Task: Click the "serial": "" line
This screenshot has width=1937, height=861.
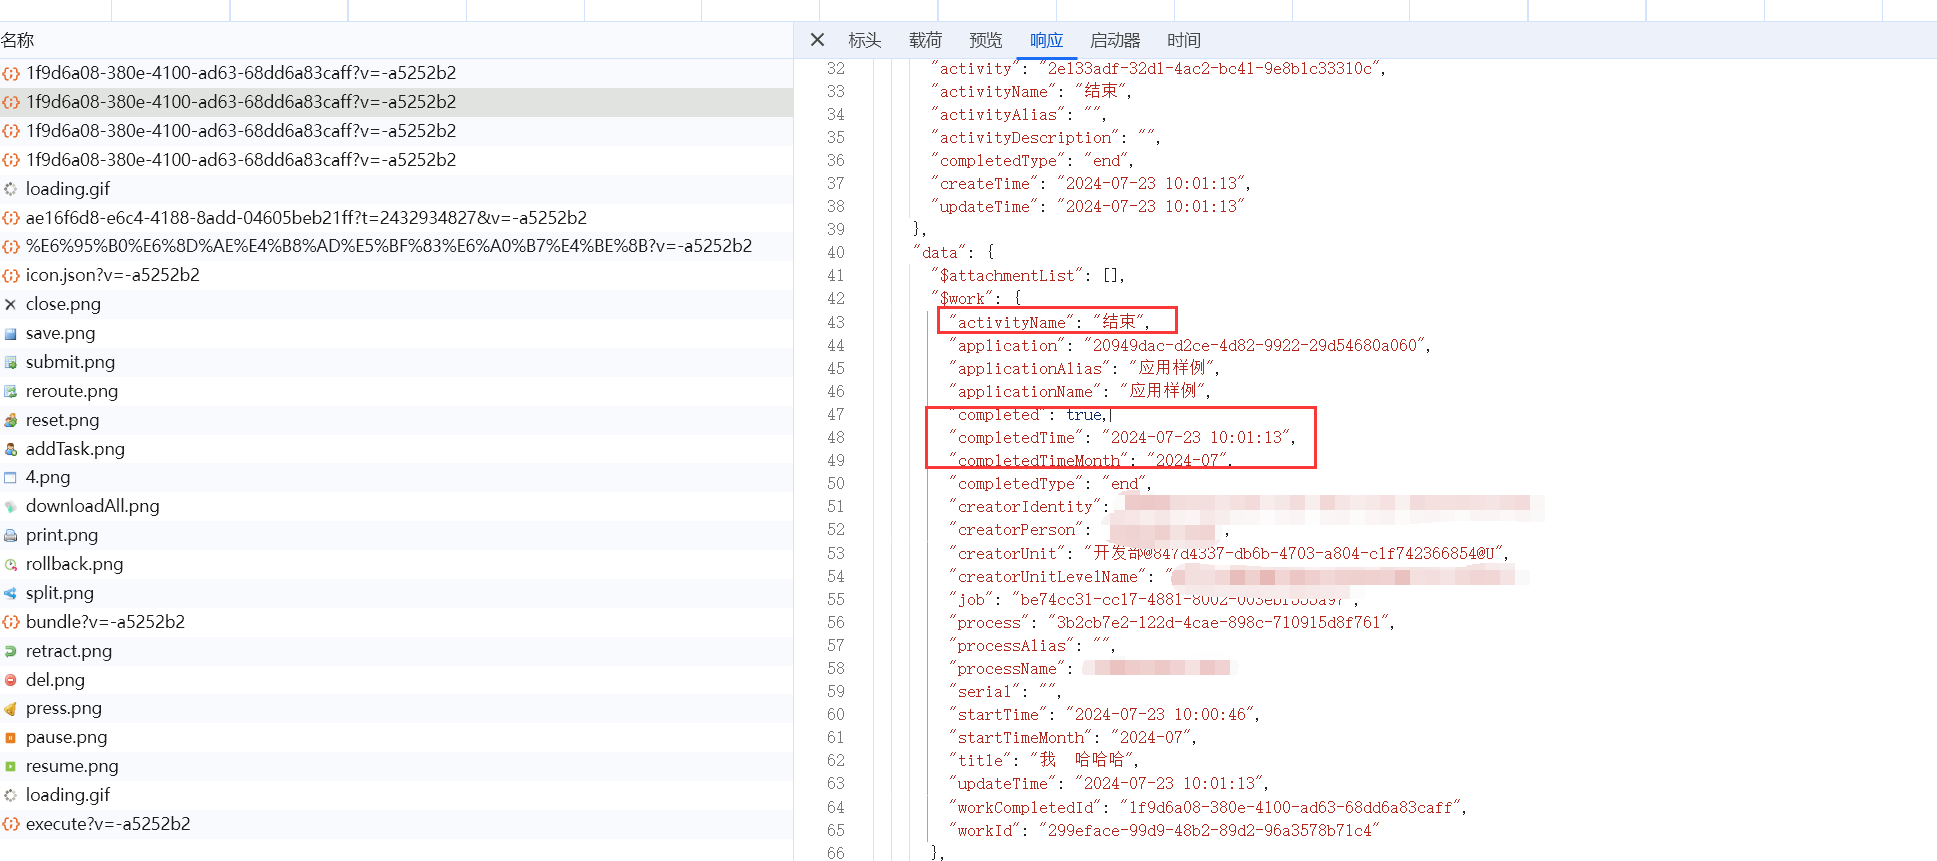Action: (1005, 692)
